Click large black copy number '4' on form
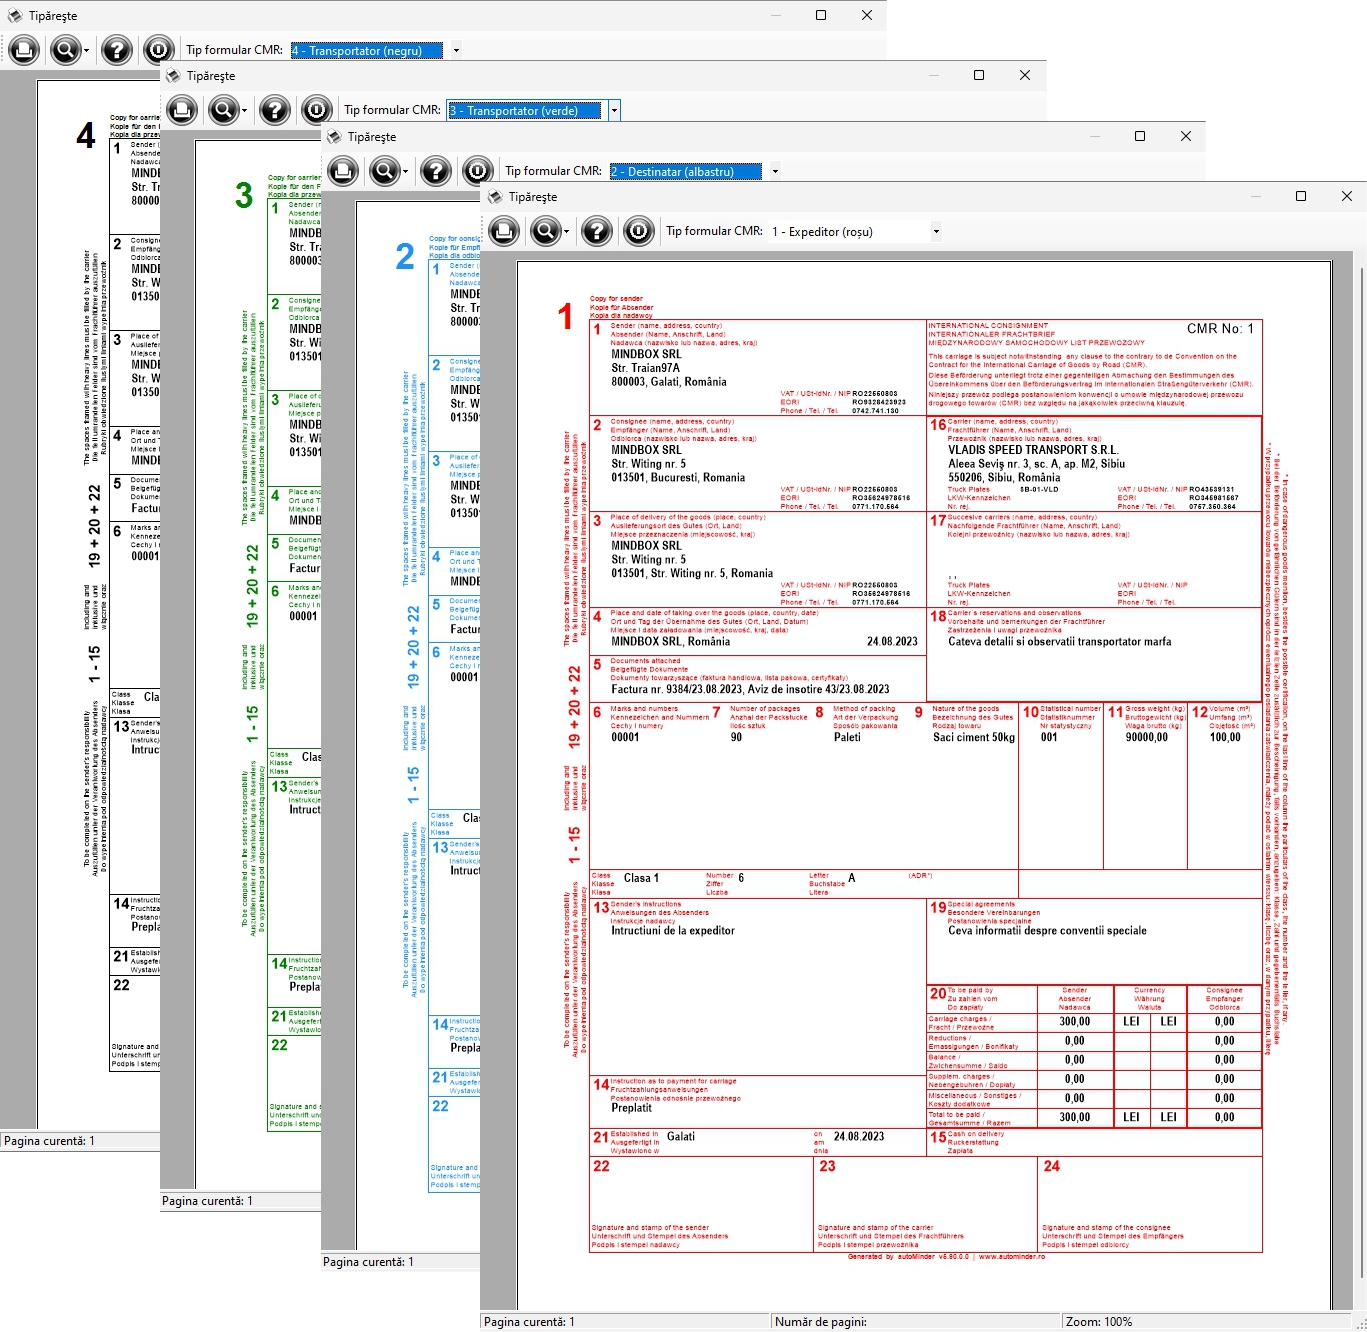 (86, 135)
